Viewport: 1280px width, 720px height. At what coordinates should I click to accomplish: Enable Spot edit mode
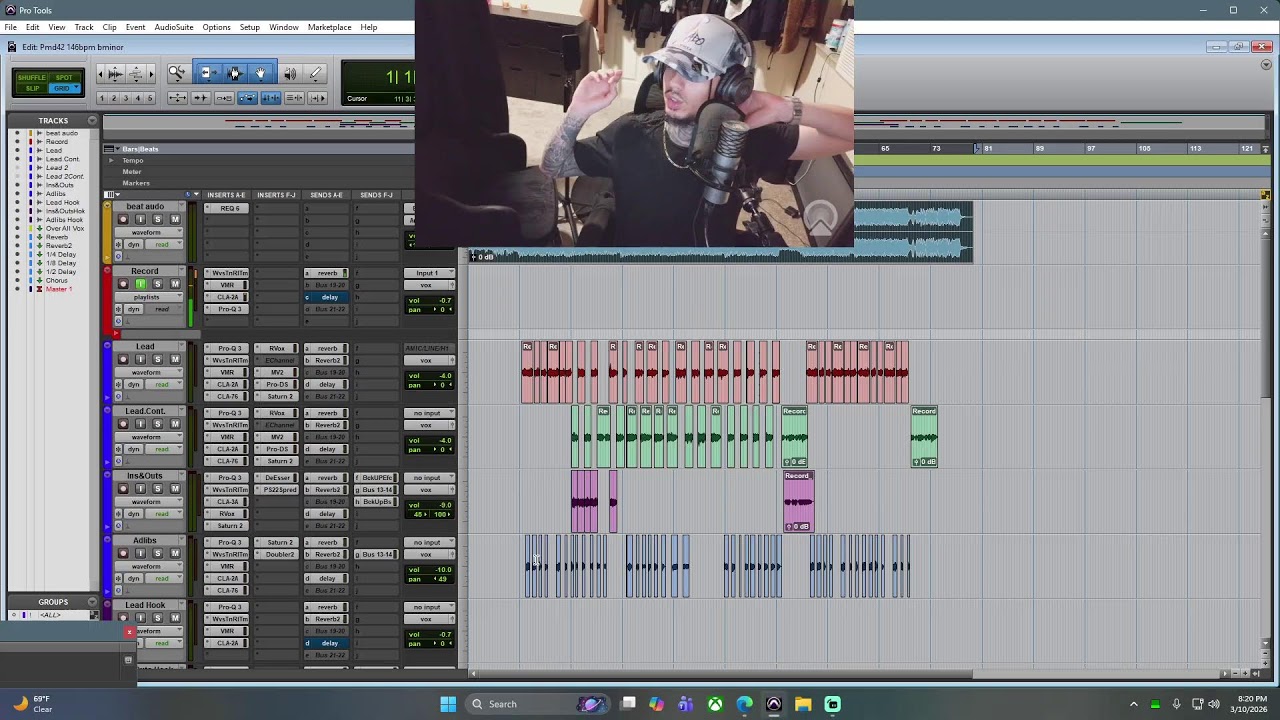point(64,77)
